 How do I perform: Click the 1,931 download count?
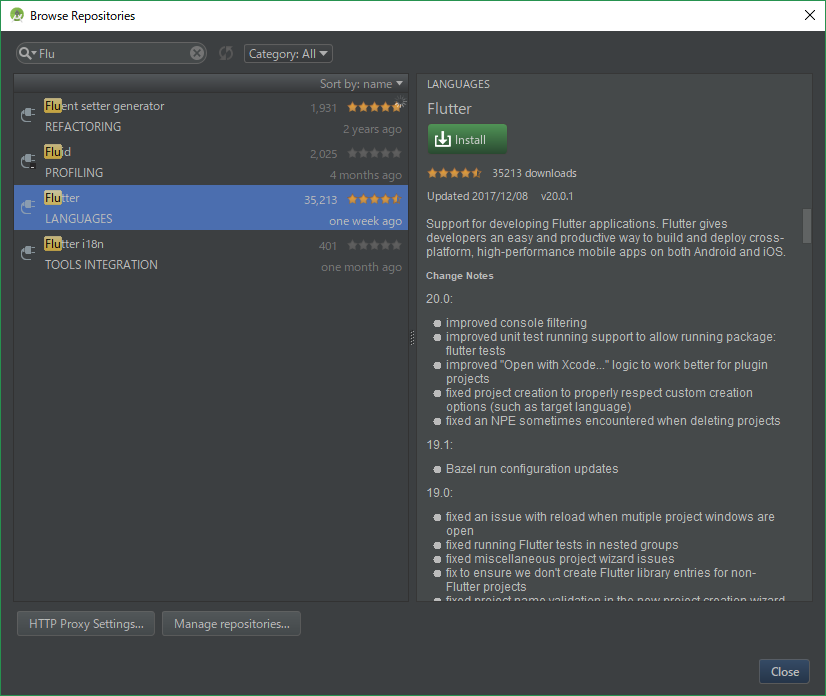click(x=323, y=108)
